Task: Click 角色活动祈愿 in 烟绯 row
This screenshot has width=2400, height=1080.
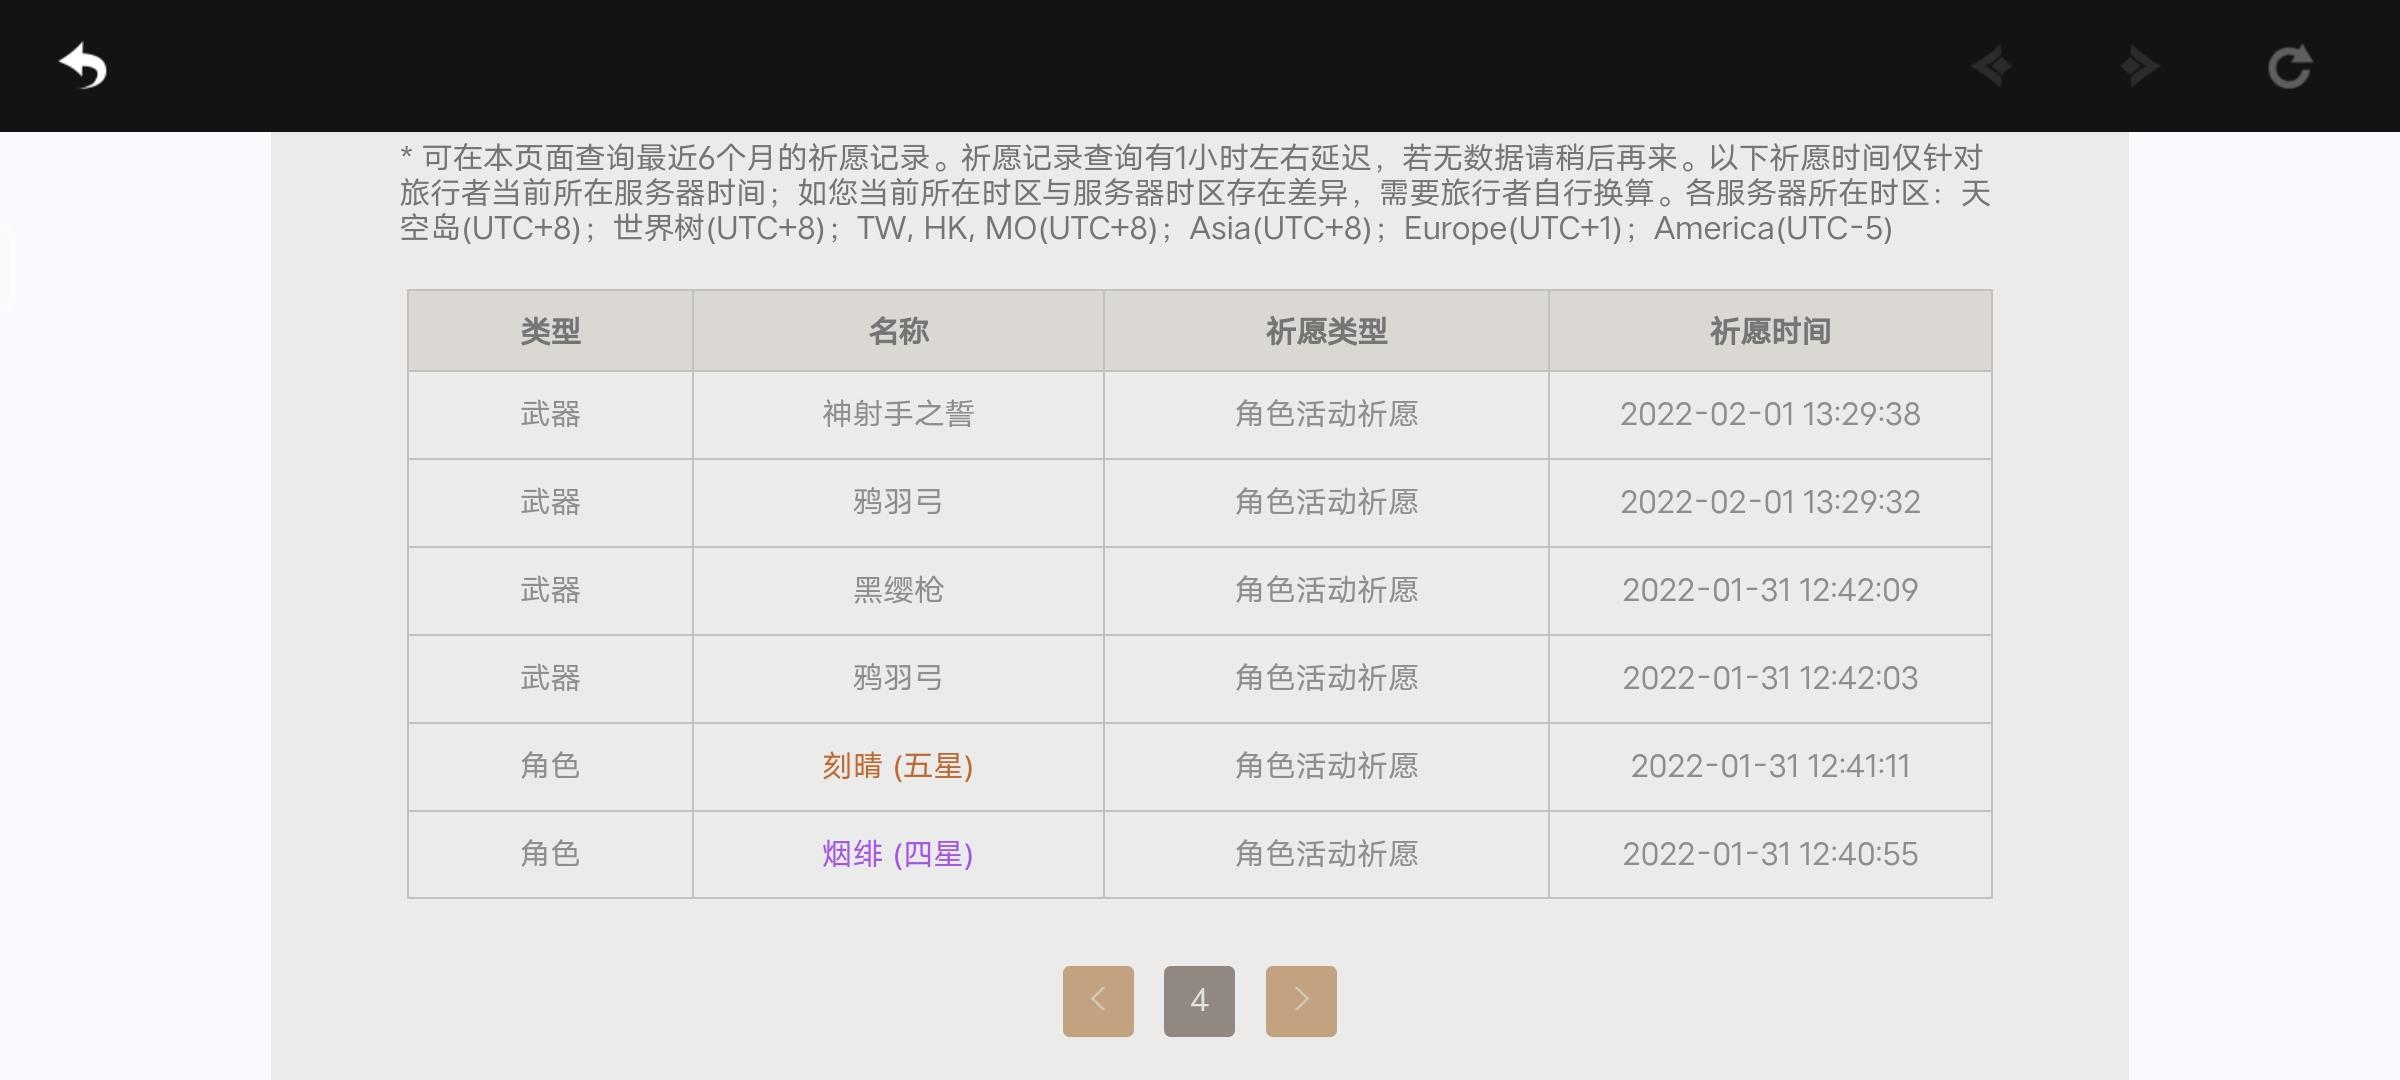Action: tap(1326, 854)
